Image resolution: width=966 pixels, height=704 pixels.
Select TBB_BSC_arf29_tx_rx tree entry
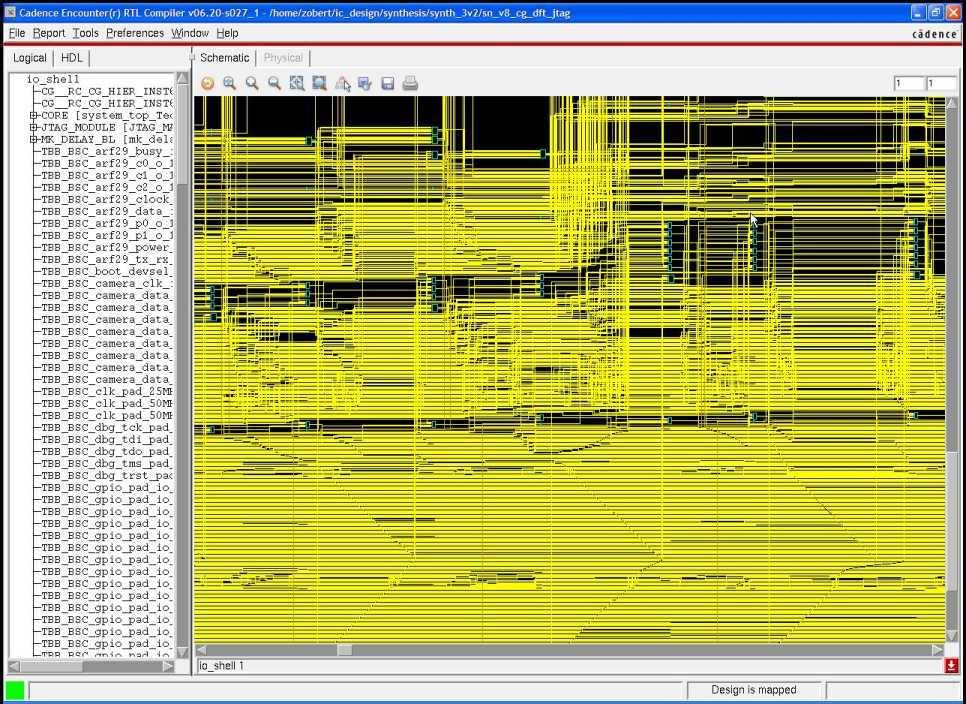[x=107, y=259]
